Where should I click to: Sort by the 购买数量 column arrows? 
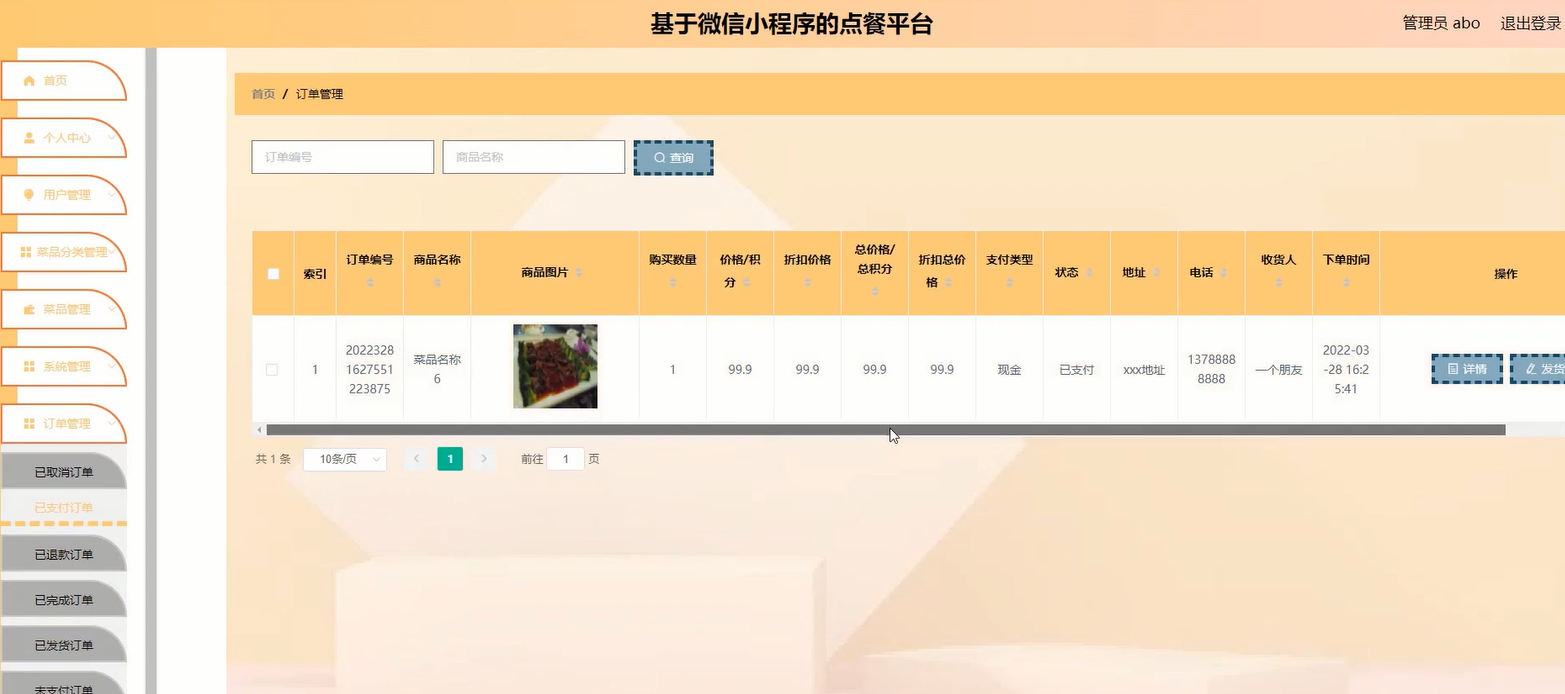tap(672, 283)
